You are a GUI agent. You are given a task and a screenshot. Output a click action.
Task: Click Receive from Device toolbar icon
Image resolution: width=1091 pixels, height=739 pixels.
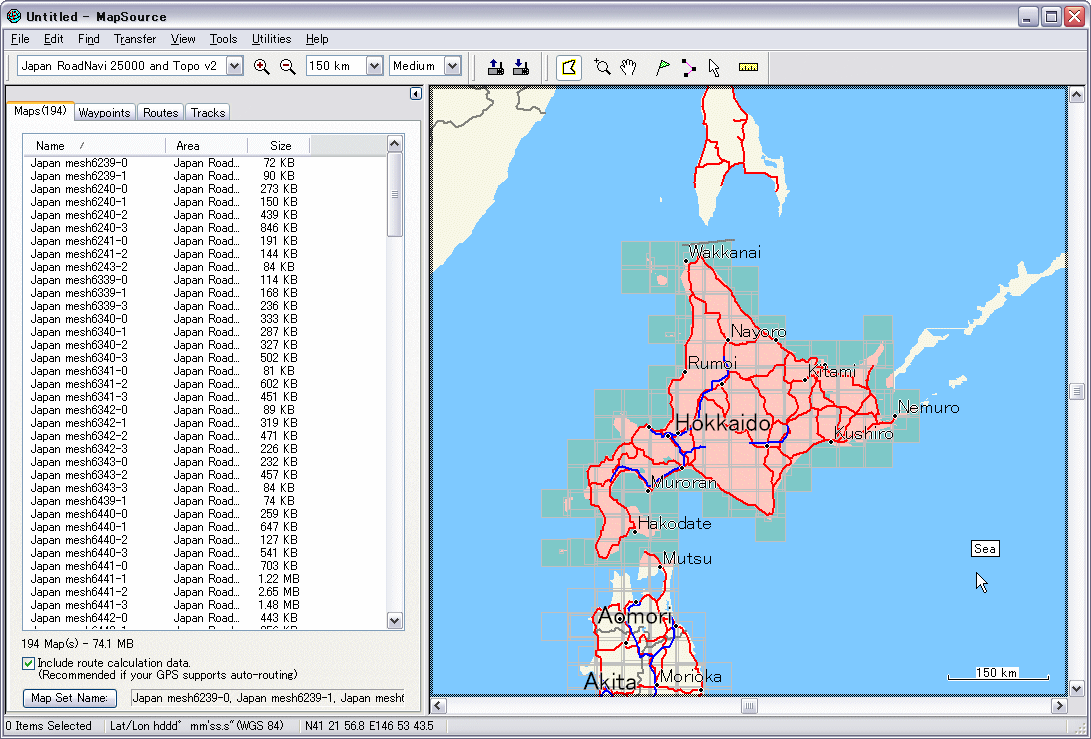(x=520, y=67)
